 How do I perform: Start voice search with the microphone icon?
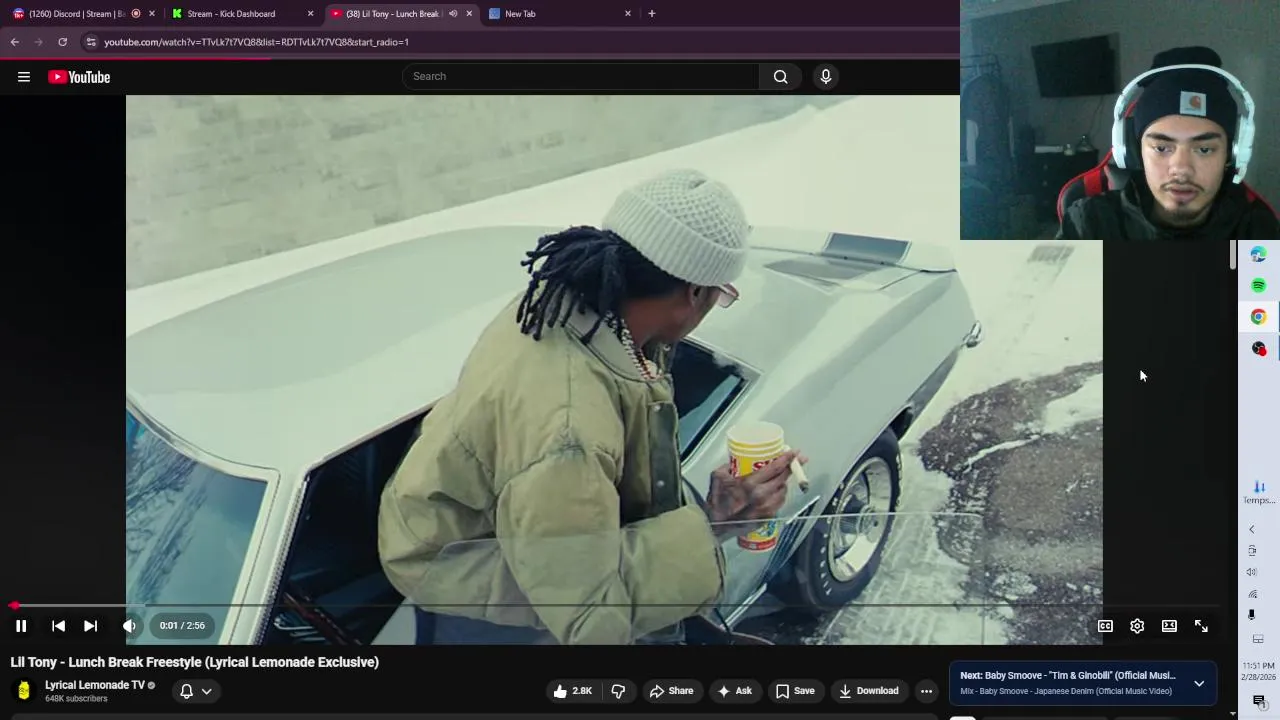pyautogui.click(x=826, y=76)
